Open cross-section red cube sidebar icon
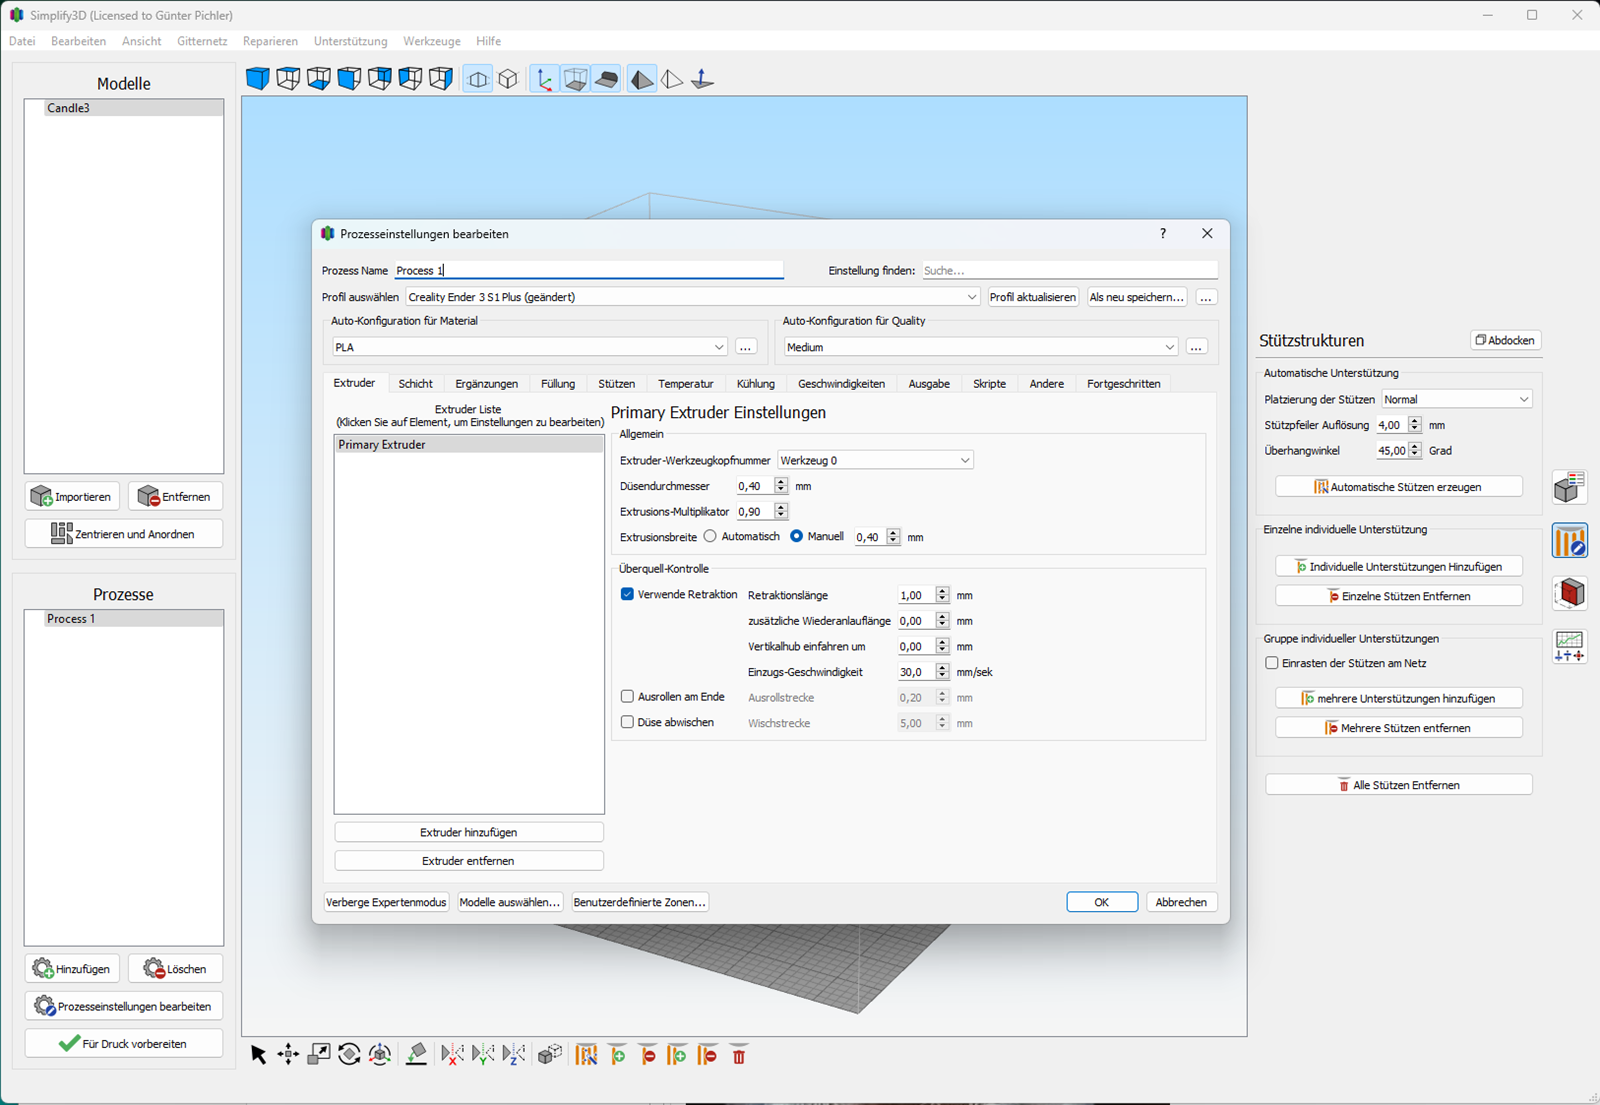The height and width of the screenshot is (1105, 1600). (1570, 593)
